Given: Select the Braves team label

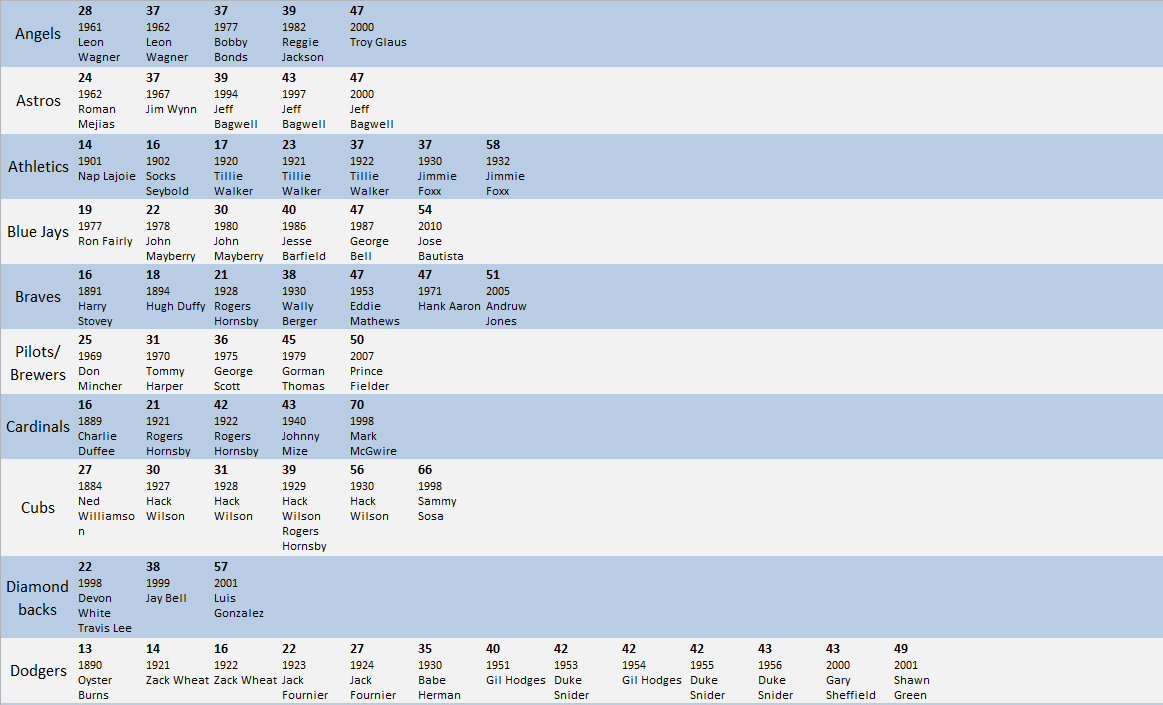Looking at the screenshot, I should [x=38, y=297].
